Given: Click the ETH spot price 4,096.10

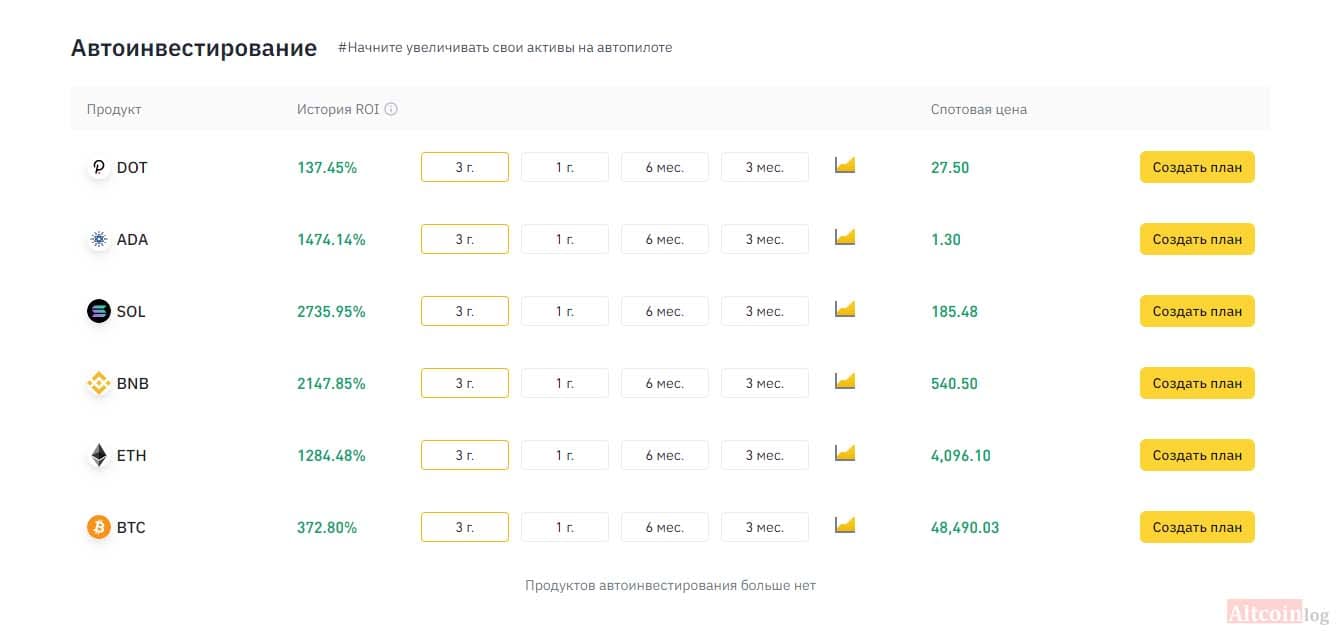Looking at the screenshot, I should click(x=961, y=455).
